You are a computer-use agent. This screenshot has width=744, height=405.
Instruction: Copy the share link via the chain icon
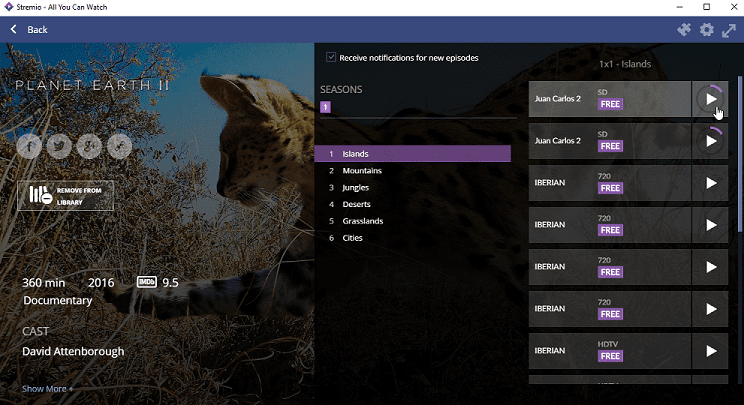120,146
